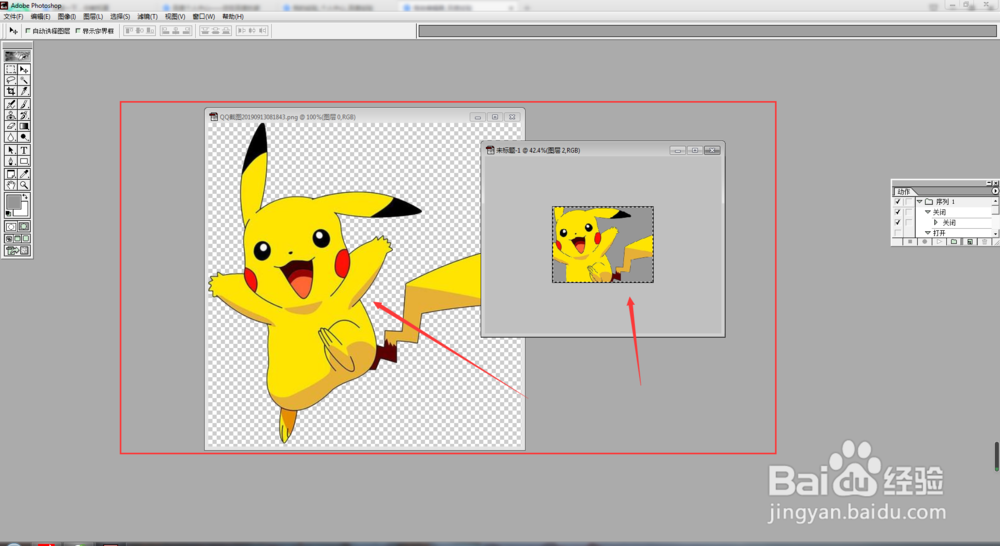Create a new action in Actions panel
1000x546 pixels.
point(970,242)
